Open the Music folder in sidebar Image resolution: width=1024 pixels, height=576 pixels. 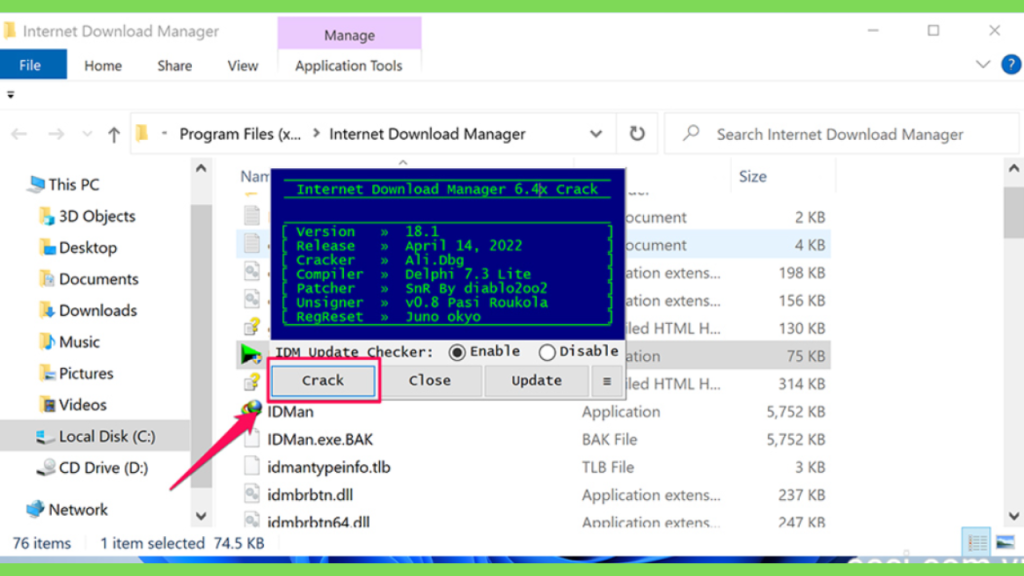pyautogui.click(x=69, y=342)
